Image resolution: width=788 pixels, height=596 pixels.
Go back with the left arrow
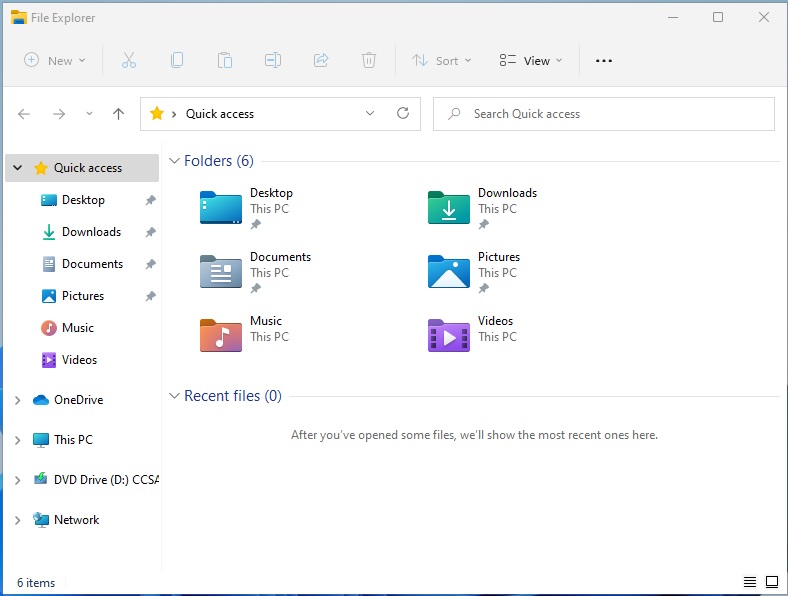pyautogui.click(x=24, y=114)
